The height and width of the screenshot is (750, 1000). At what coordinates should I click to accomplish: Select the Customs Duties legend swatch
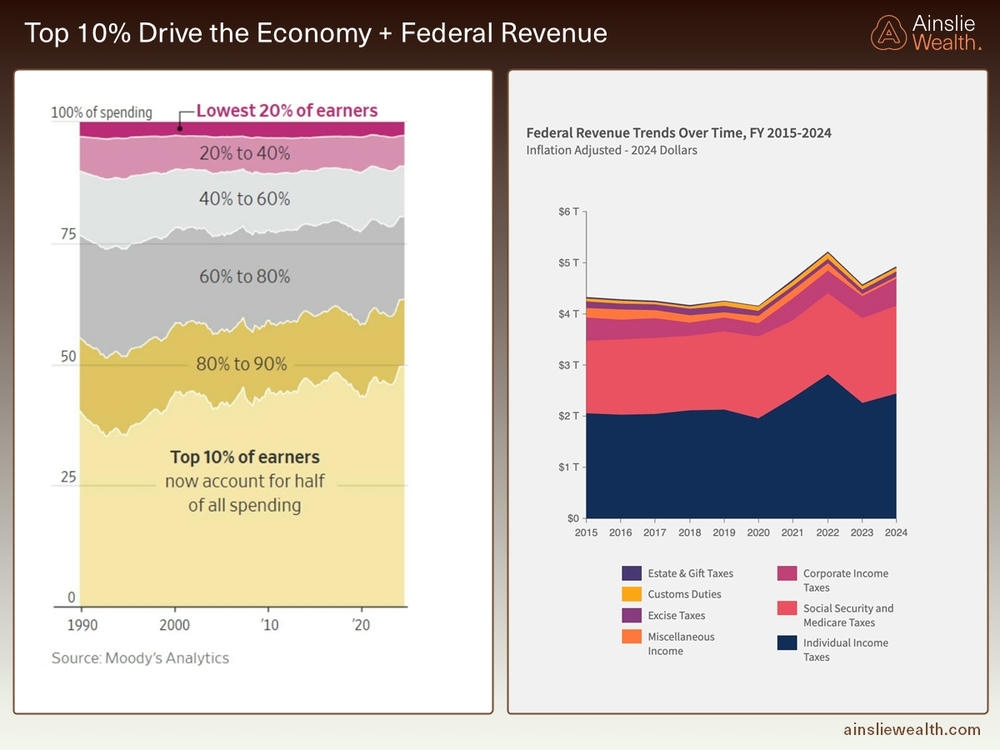(631, 594)
